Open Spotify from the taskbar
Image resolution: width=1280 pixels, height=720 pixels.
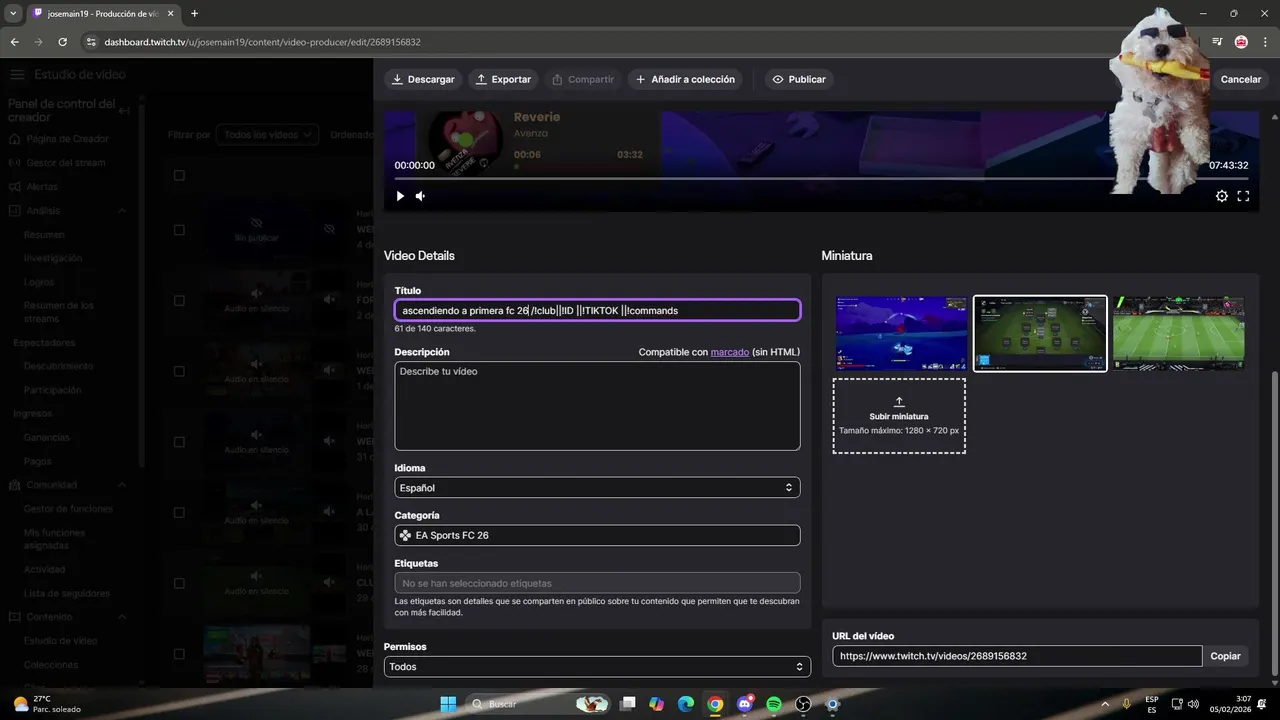774,704
